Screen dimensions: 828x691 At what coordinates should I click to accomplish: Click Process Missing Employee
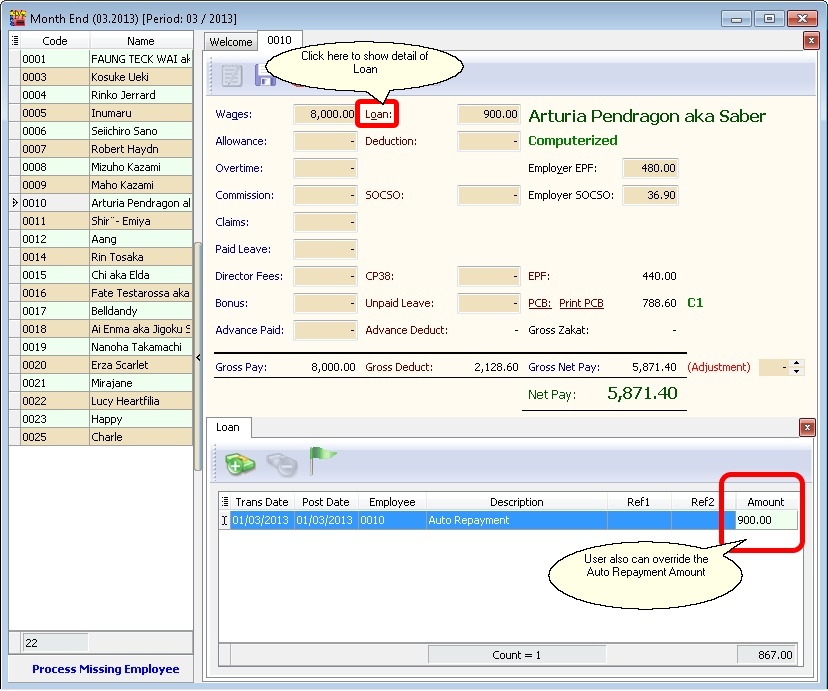105,669
